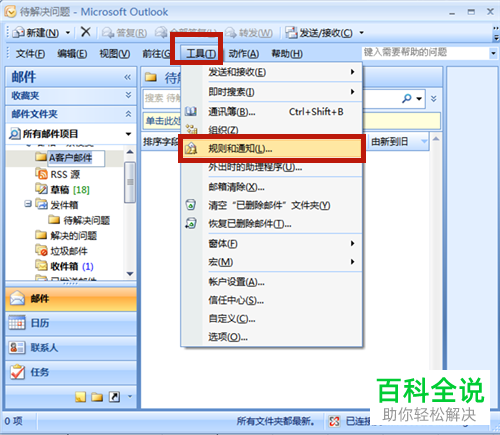Collapse the Mail navigation pane

[x=128, y=77]
